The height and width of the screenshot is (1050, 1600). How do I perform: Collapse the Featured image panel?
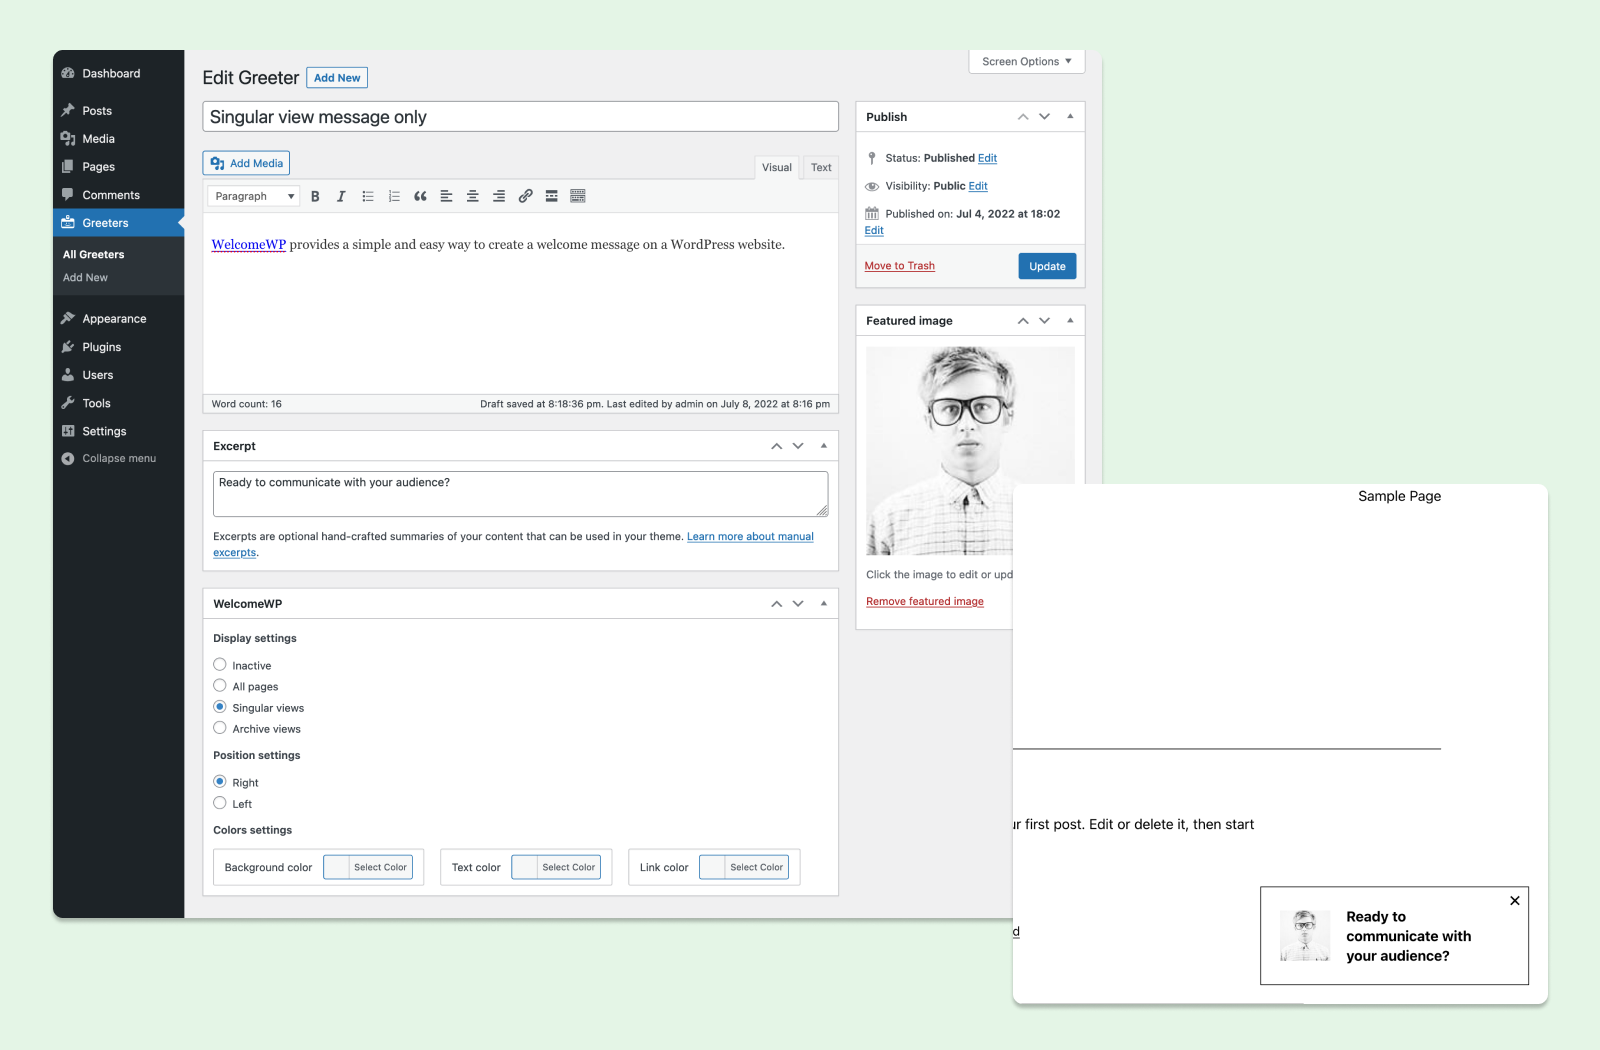coord(1070,321)
